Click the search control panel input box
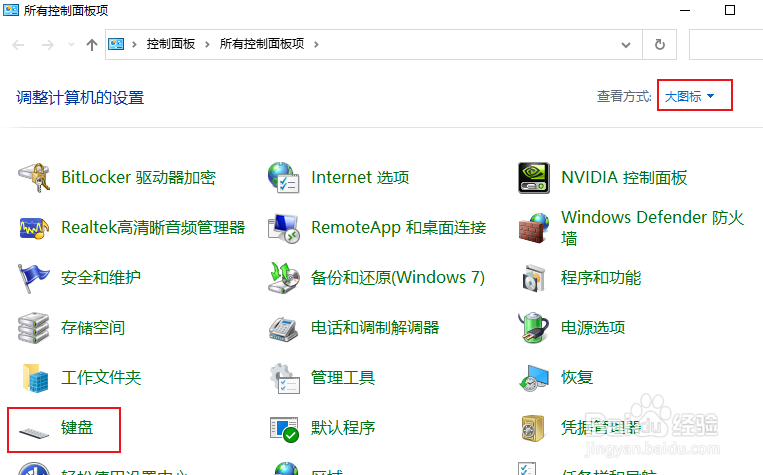The image size is (763, 475). tap(726, 45)
